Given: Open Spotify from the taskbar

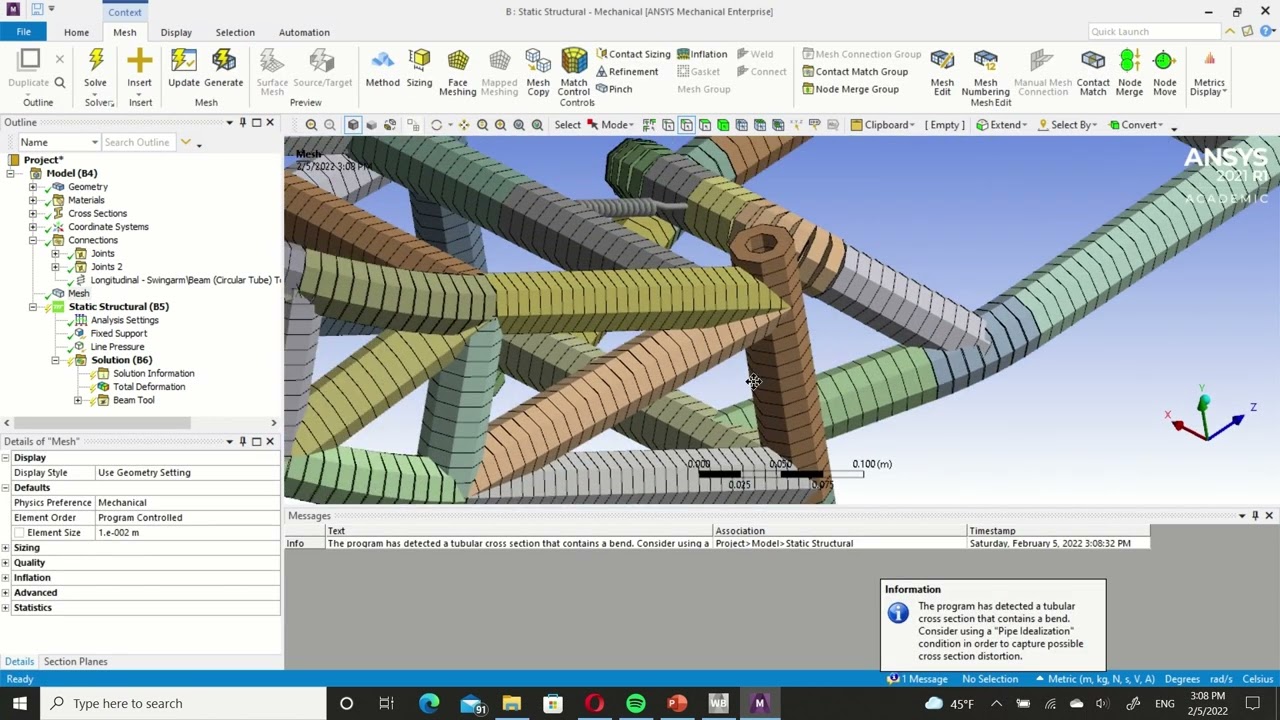Looking at the screenshot, I should pyautogui.click(x=636, y=703).
